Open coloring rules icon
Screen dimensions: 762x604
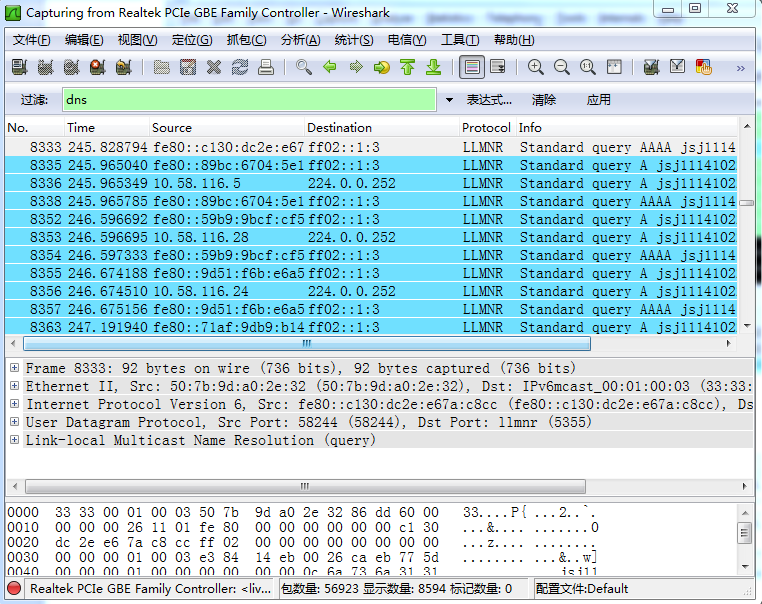[704, 67]
